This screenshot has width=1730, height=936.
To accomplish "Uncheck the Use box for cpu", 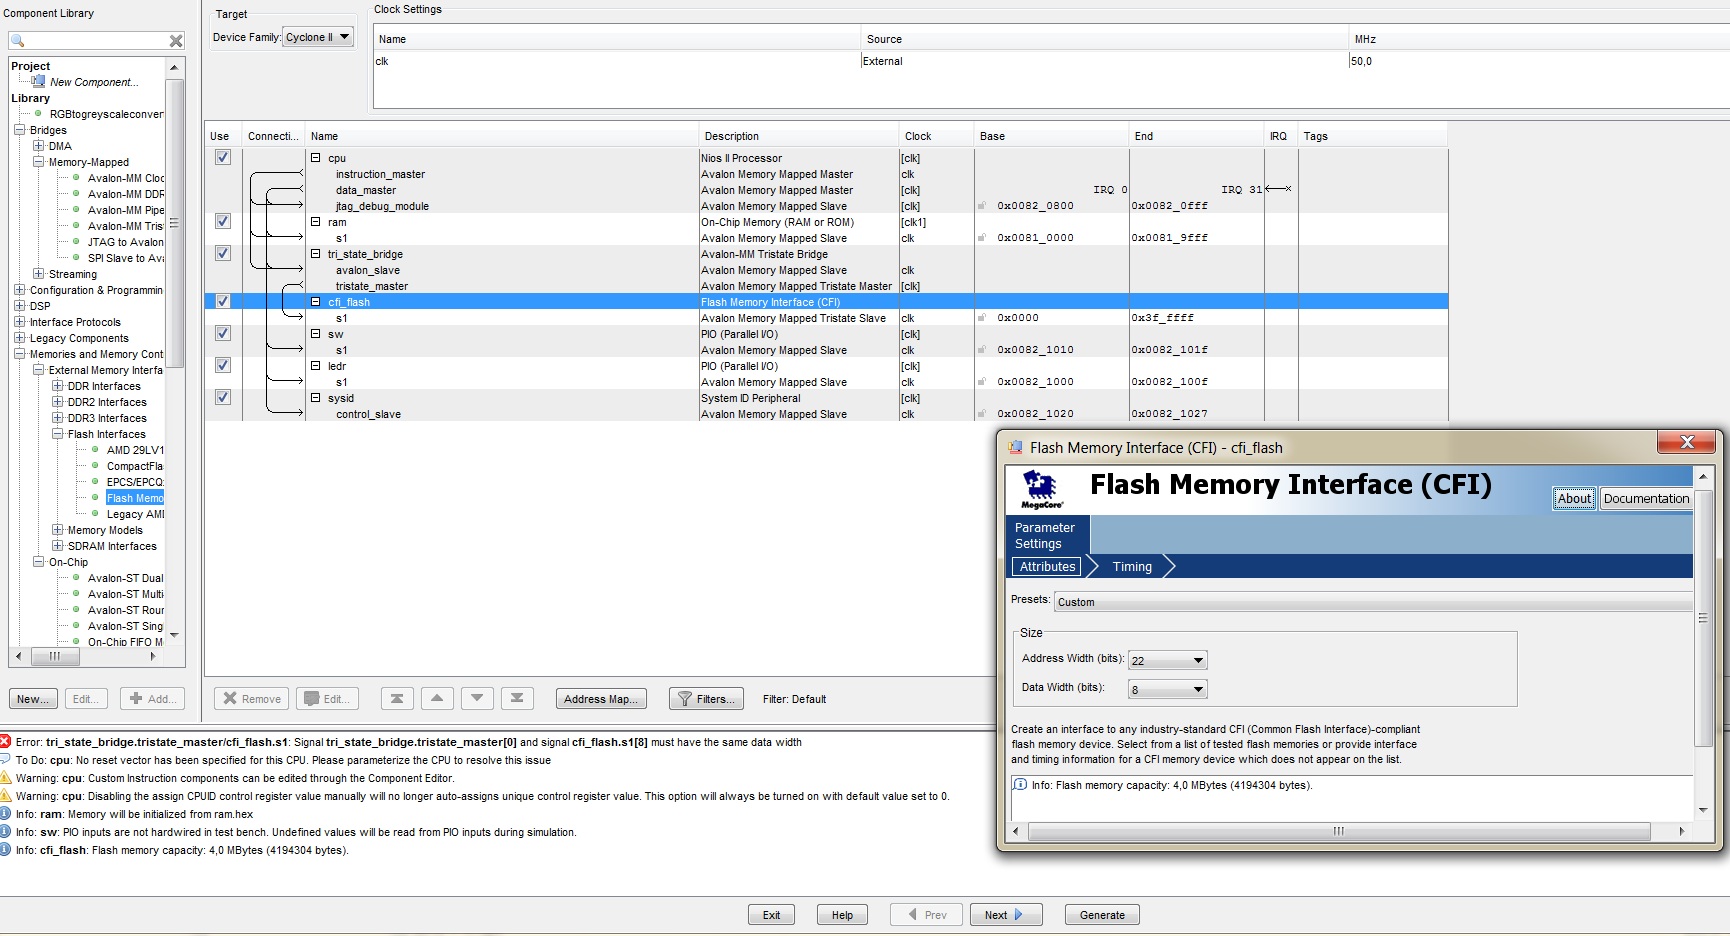I will 223,157.
